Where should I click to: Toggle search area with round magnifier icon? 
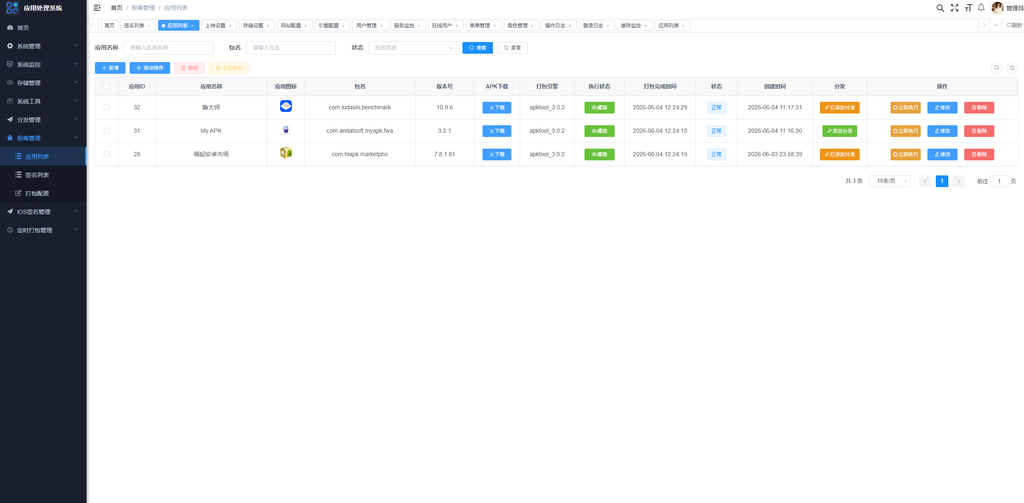pos(996,67)
